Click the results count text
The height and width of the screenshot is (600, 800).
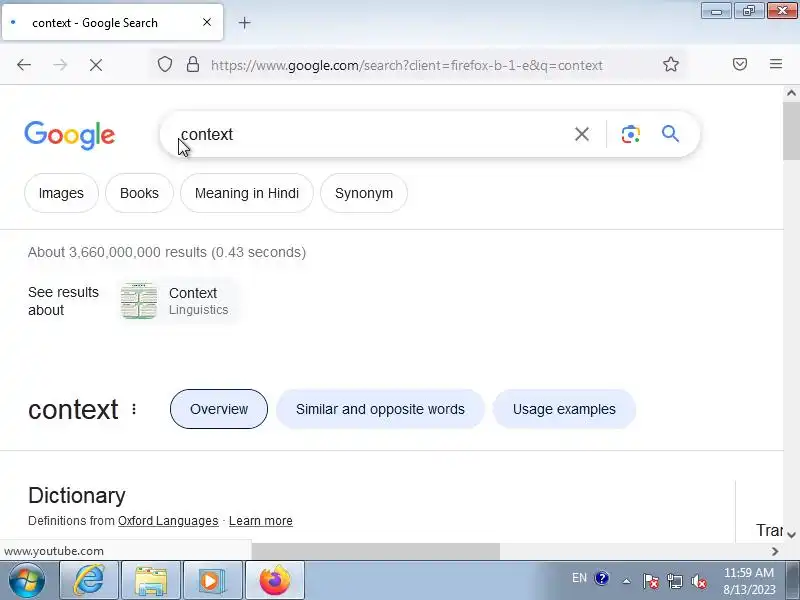[167, 252]
